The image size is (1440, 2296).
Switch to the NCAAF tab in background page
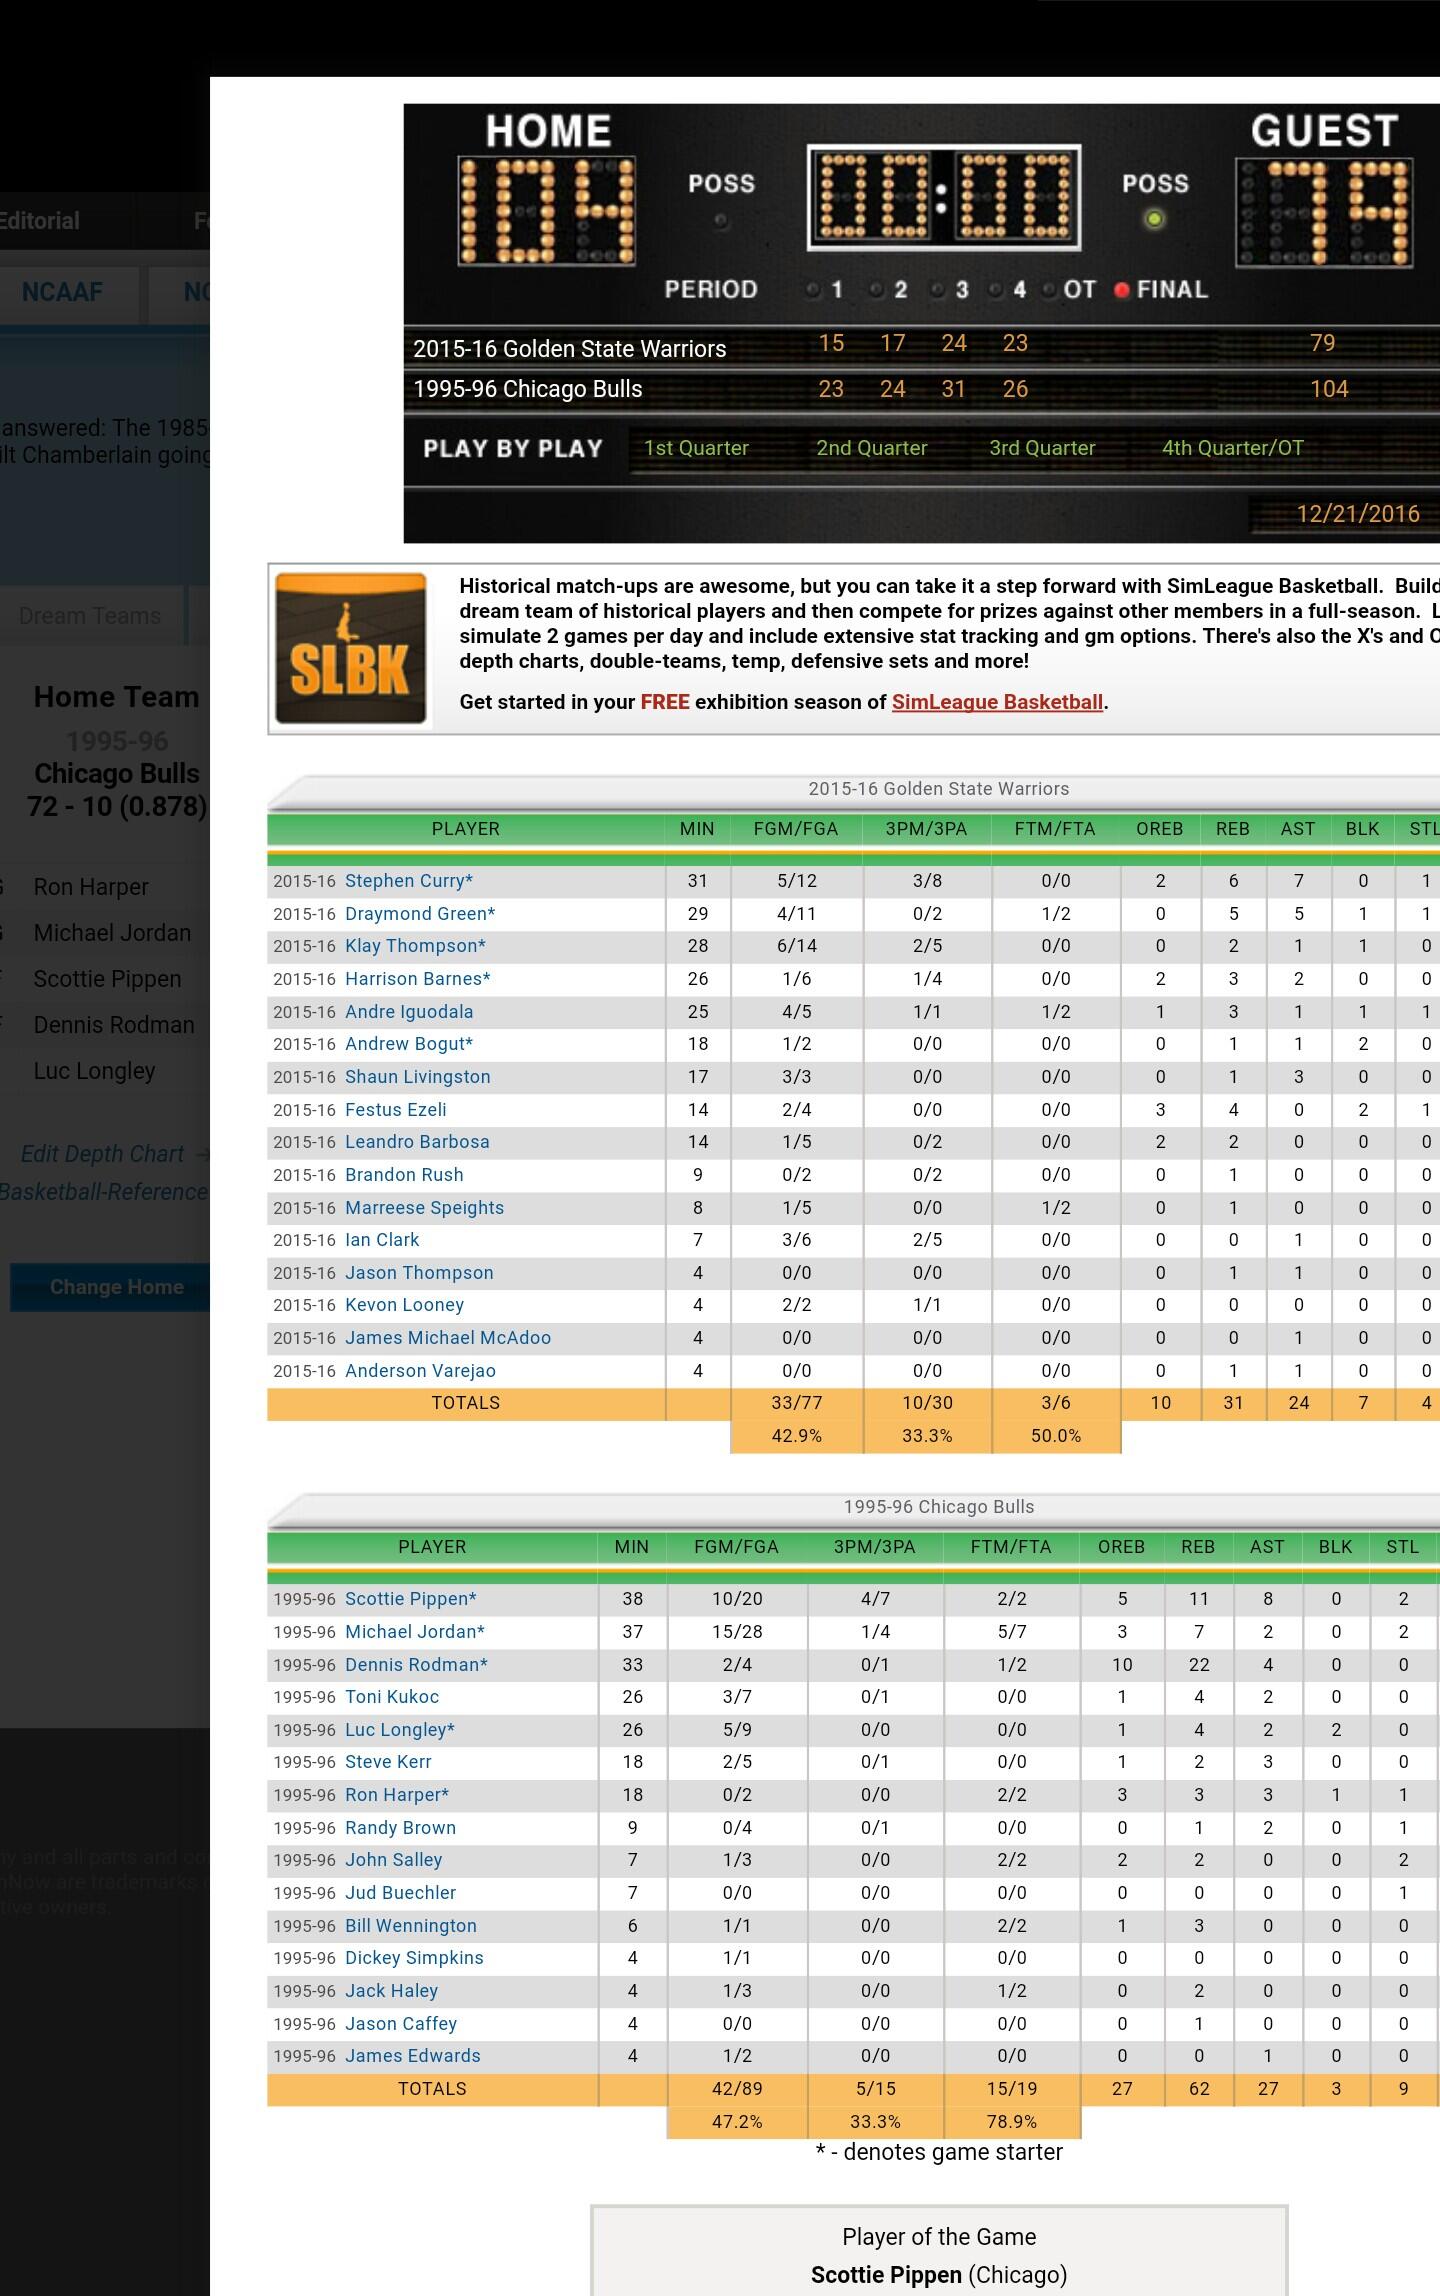[62, 293]
